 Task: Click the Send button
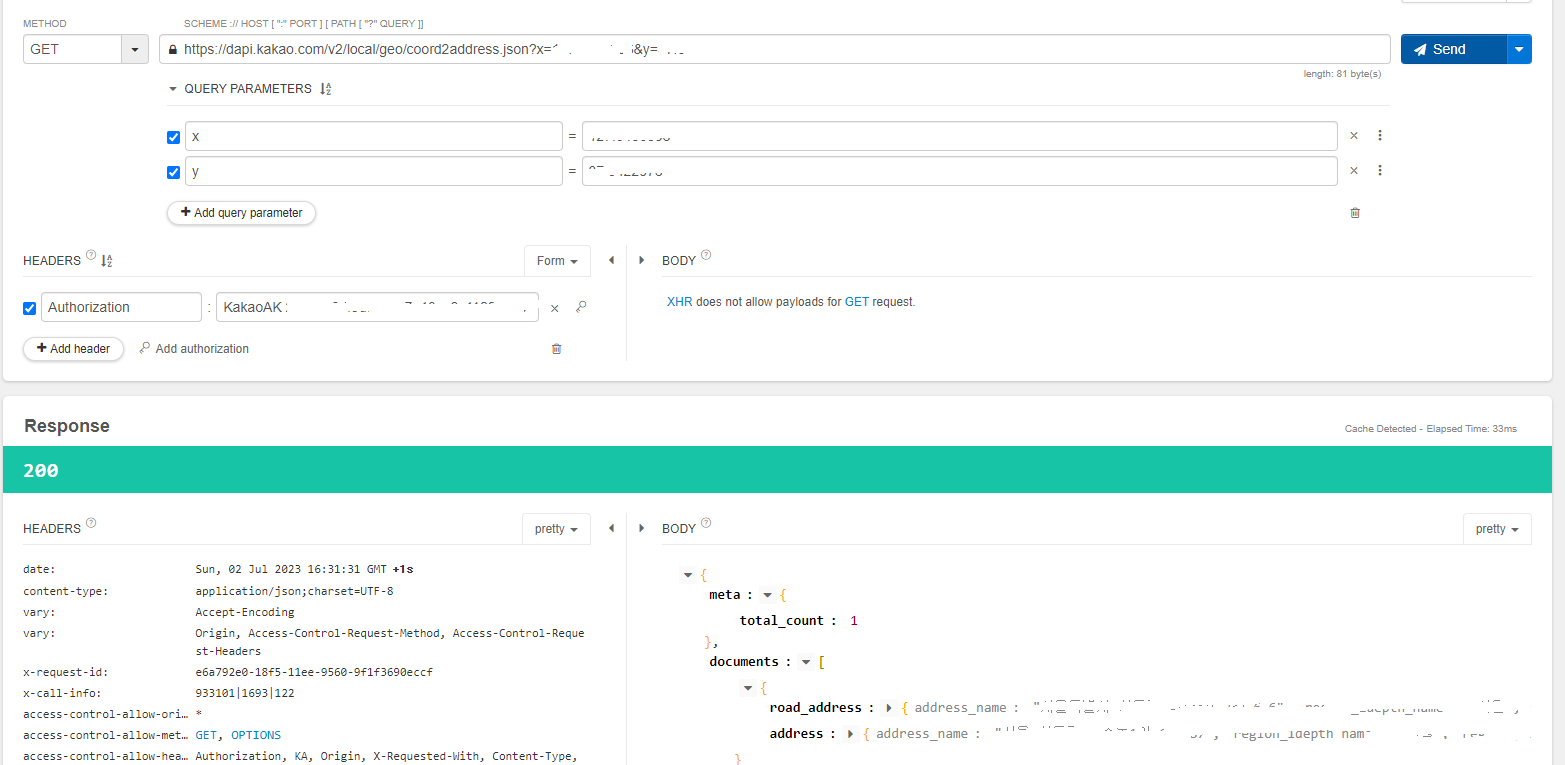[1453, 49]
